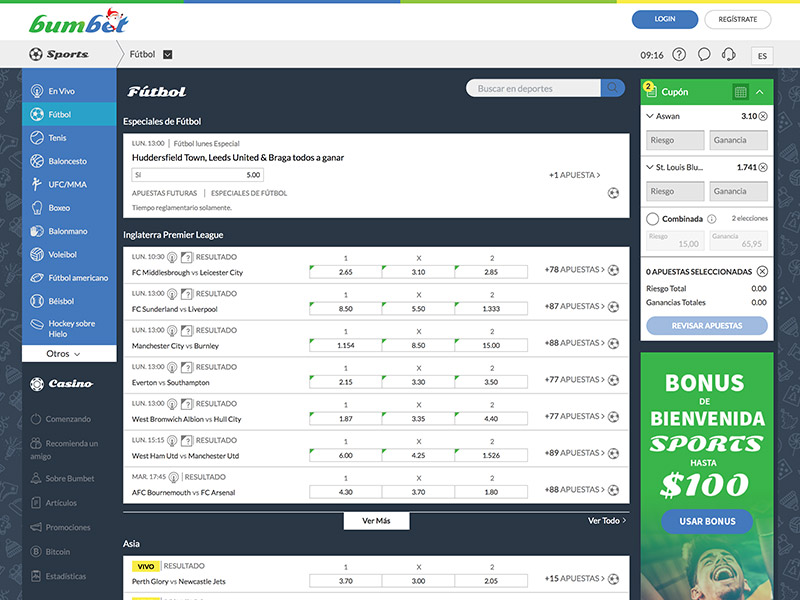Select Everton win odds 2.15
800x600 pixels.
click(x=345, y=382)
